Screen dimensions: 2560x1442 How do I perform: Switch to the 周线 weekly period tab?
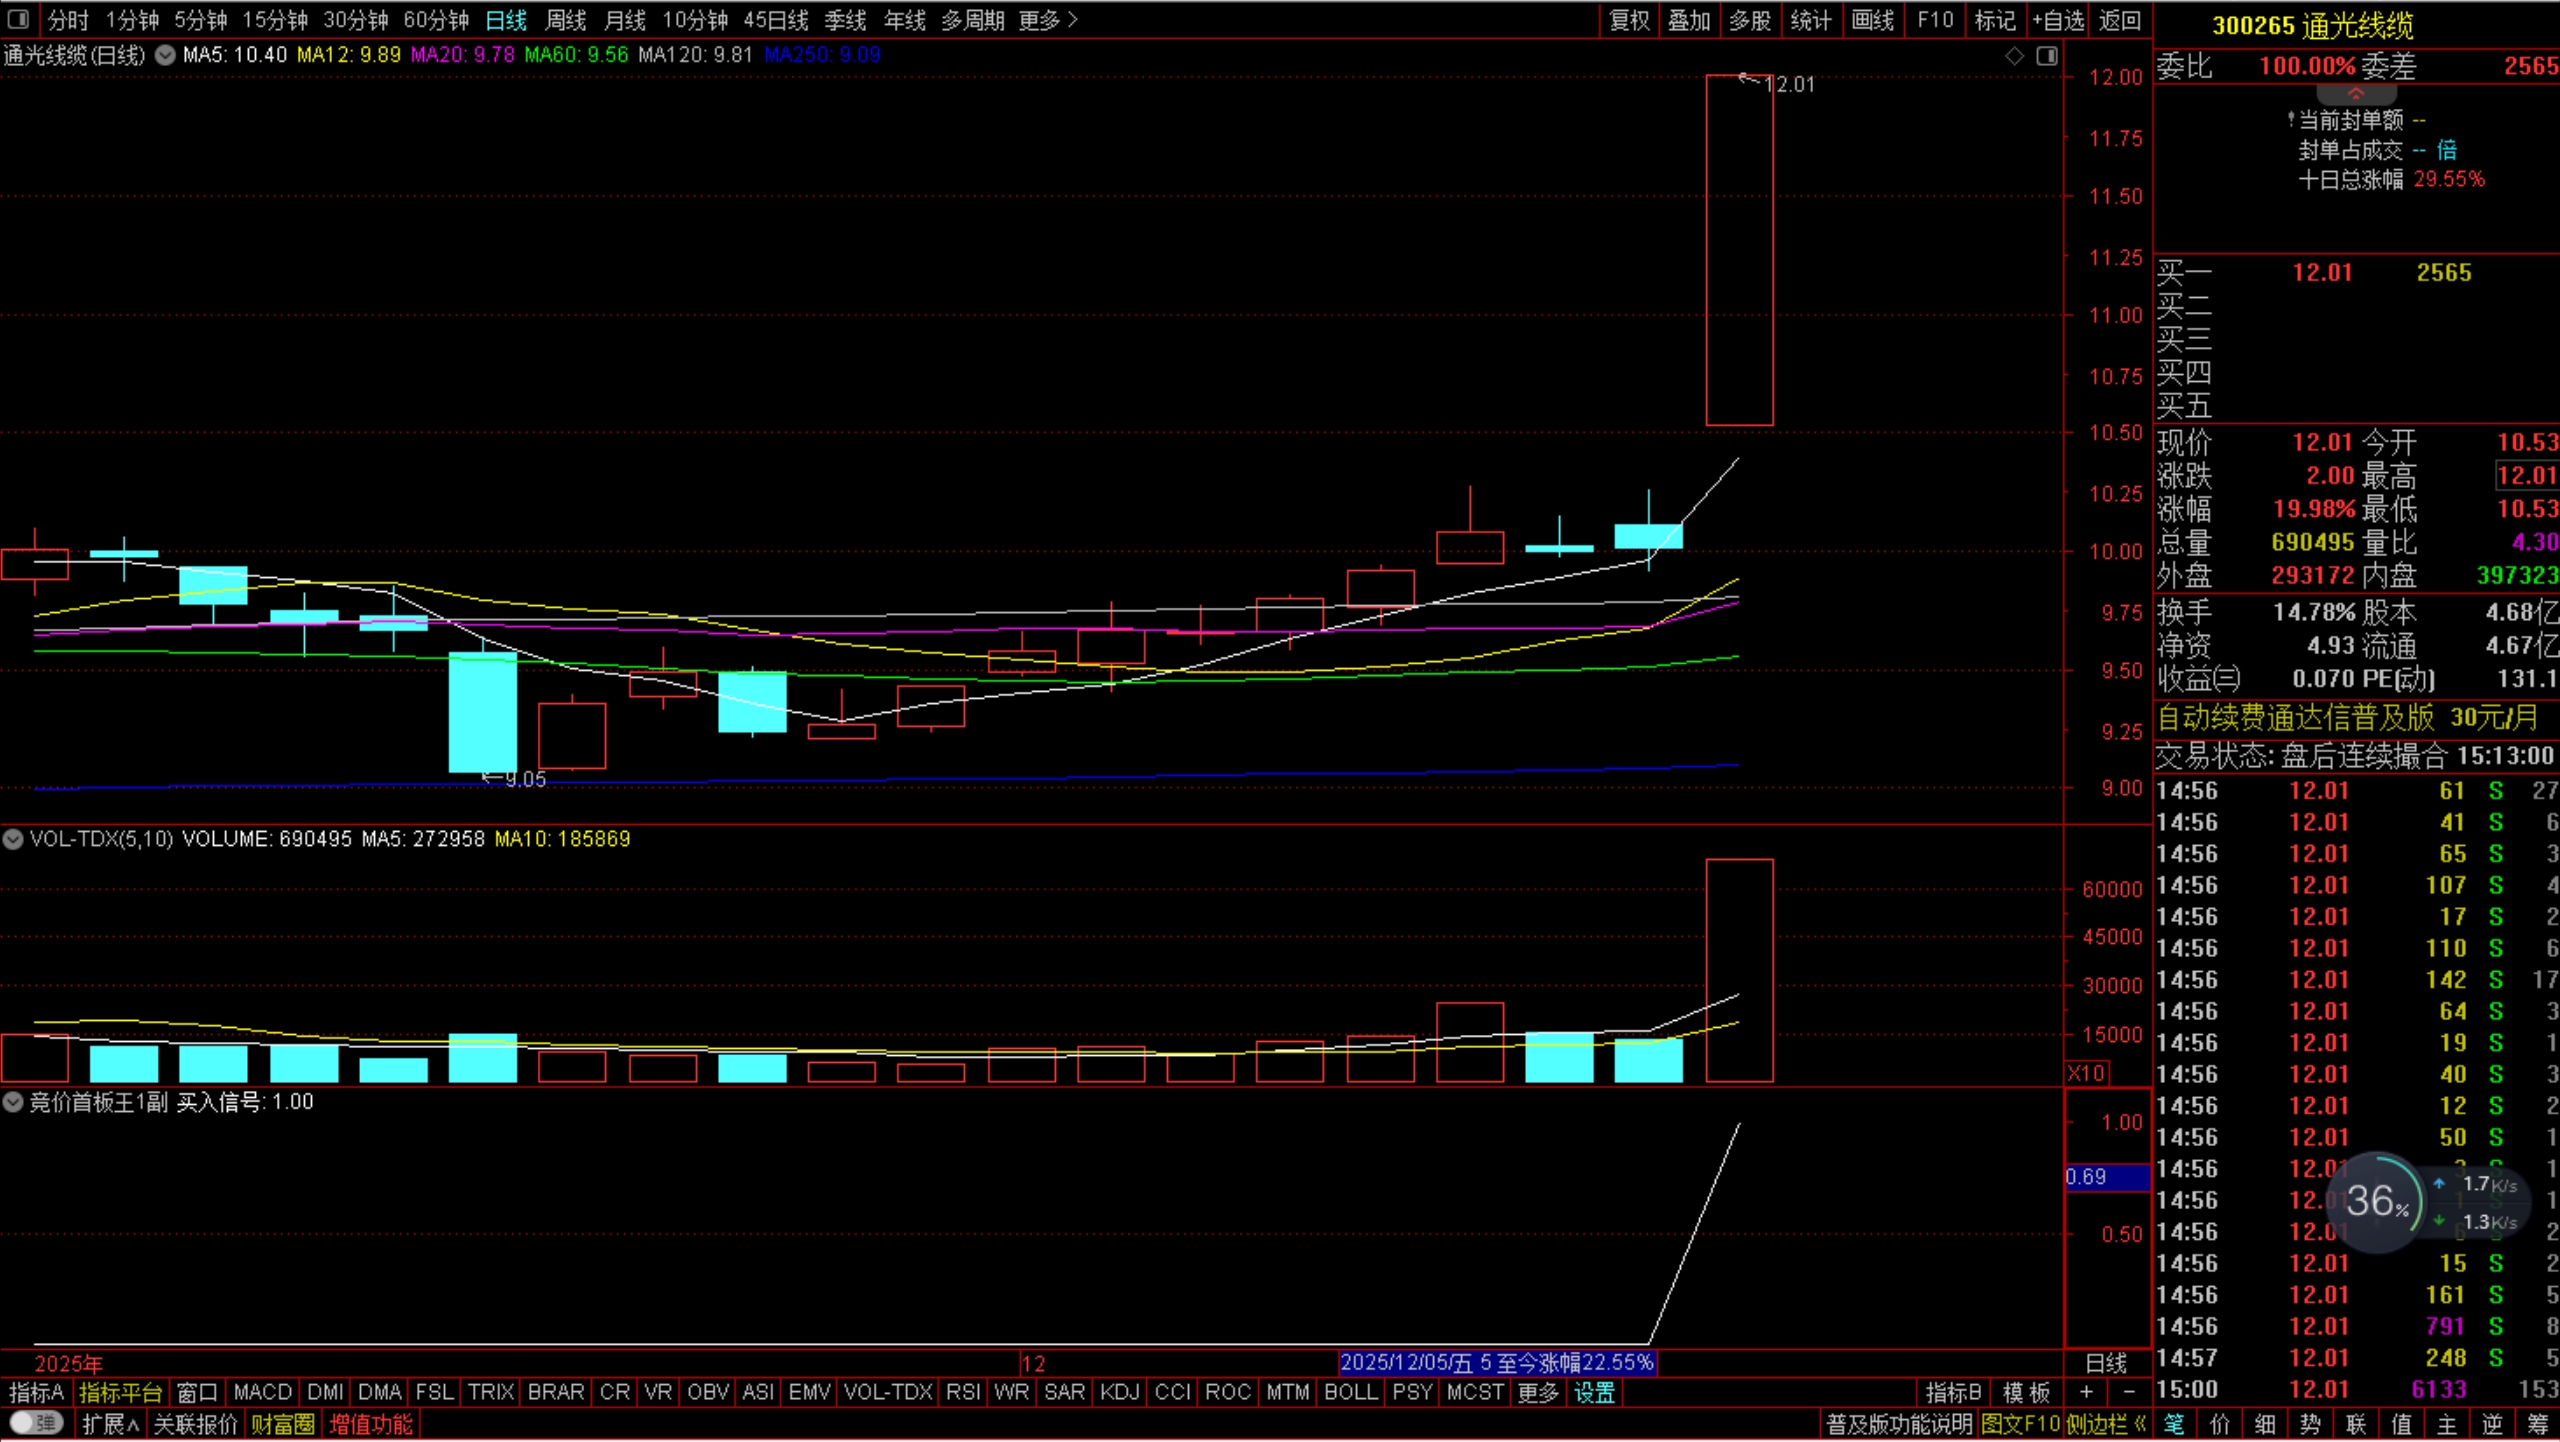point(565,20)
